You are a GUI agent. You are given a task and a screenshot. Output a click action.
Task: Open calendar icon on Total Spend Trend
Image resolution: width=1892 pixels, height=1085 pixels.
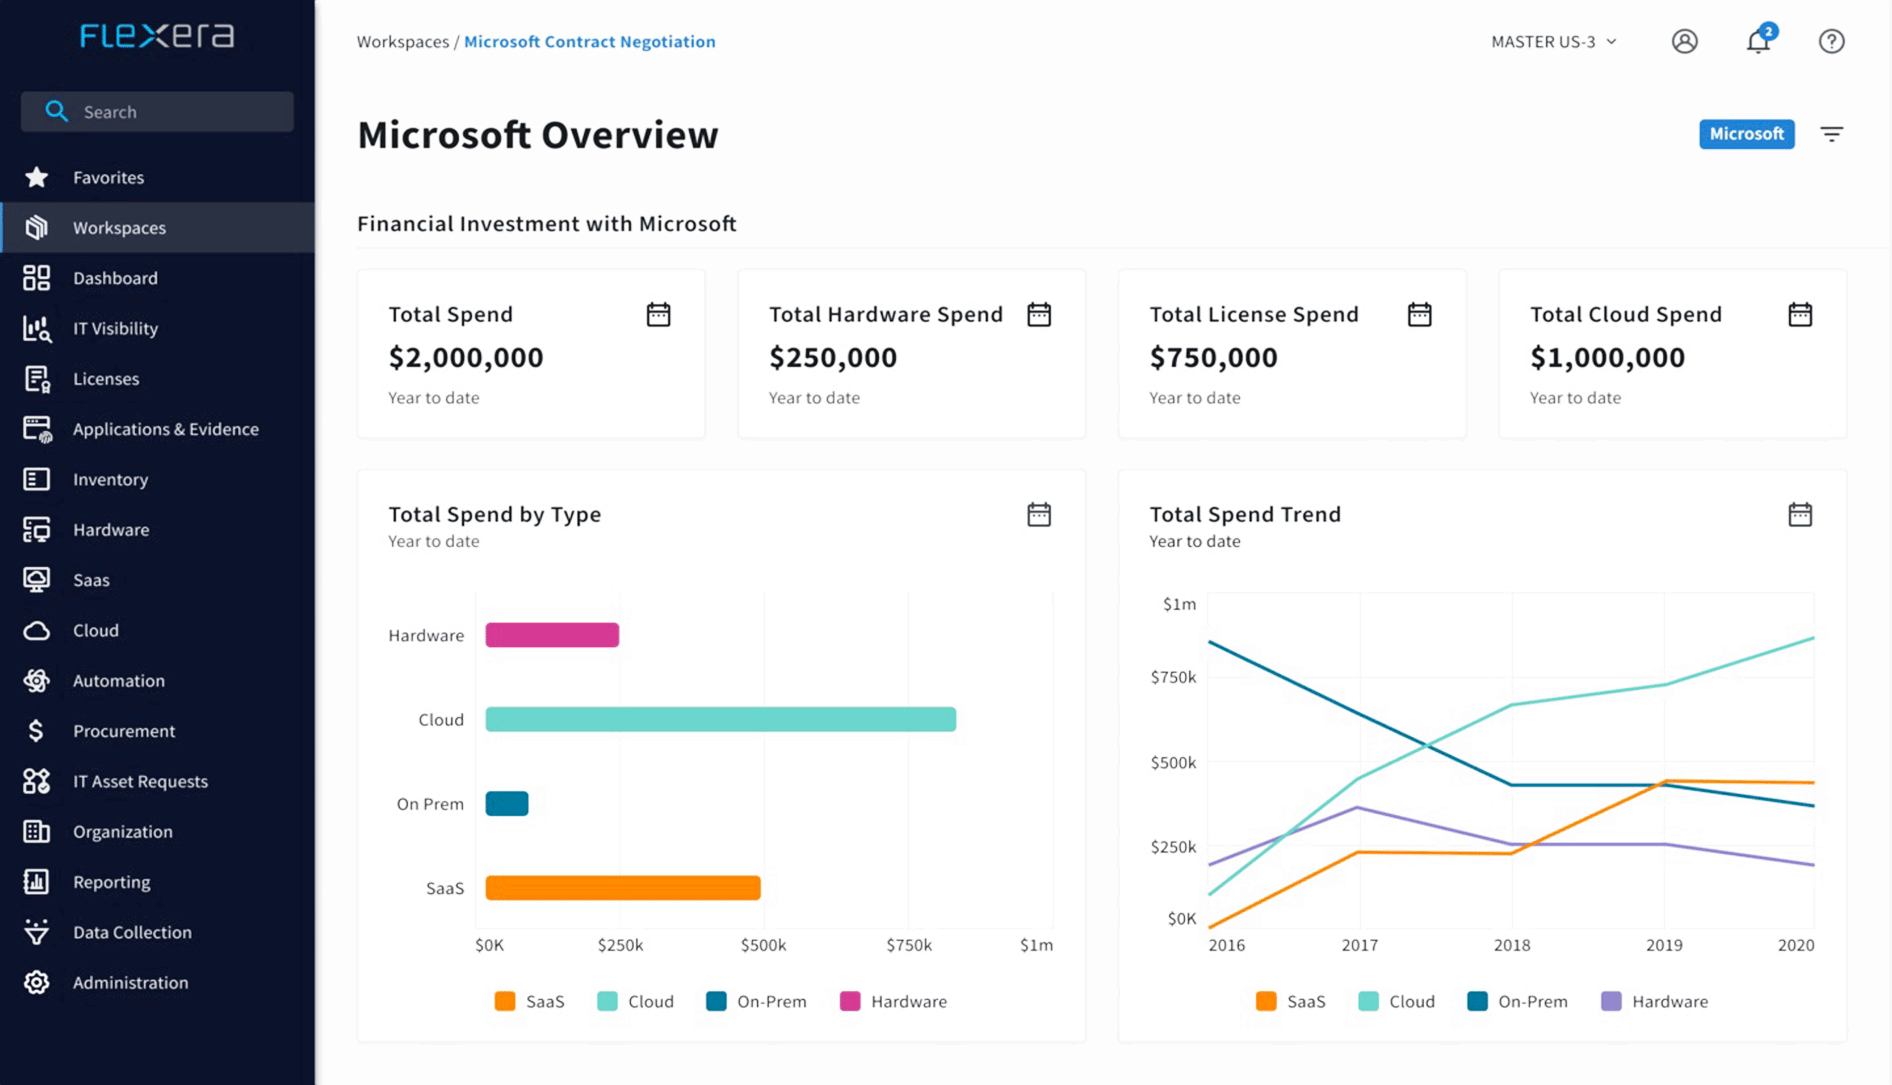[x=1799, y=514]
